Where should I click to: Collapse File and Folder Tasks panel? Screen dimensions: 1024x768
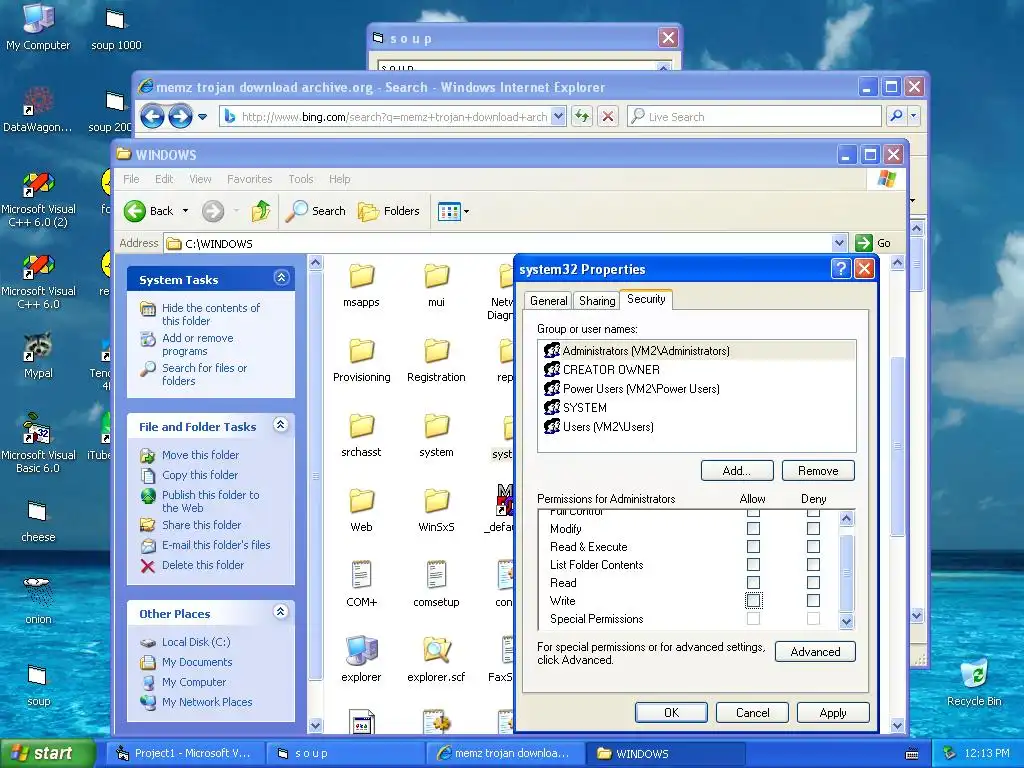(281, 425)
